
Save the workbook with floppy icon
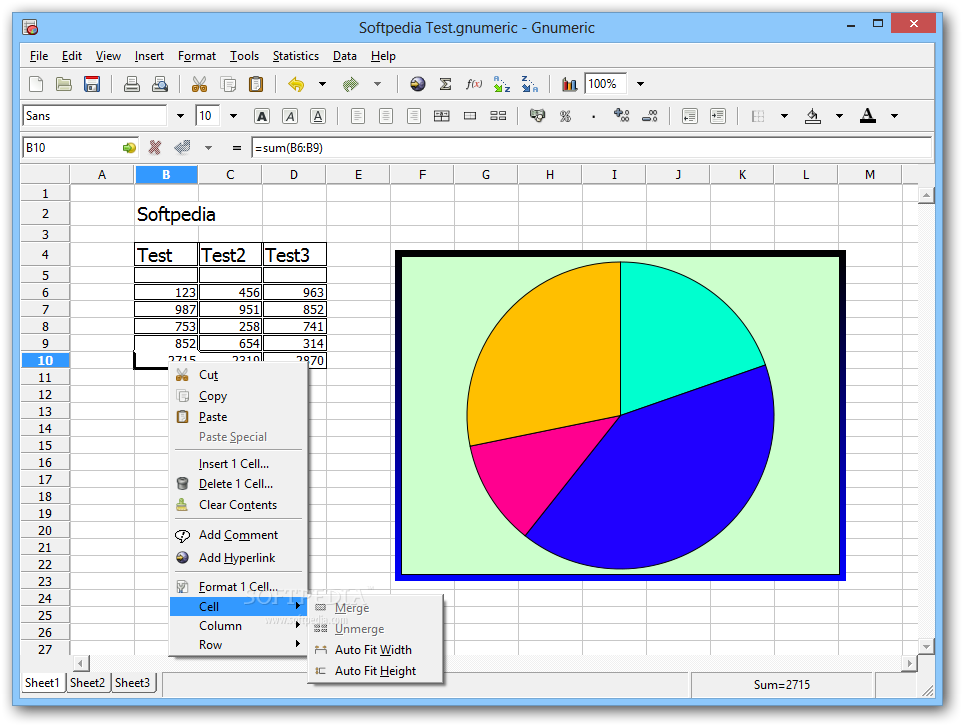92,84
